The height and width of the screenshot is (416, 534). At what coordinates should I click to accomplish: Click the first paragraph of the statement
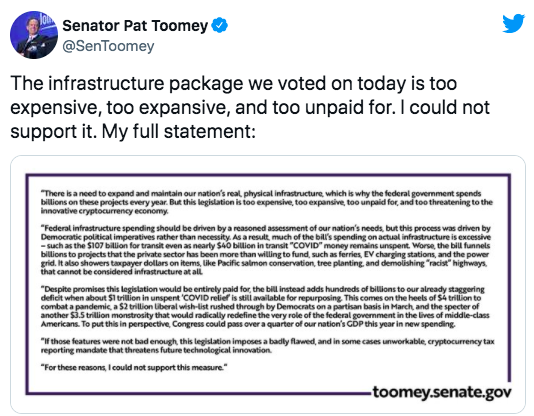[x=266, y=202]
